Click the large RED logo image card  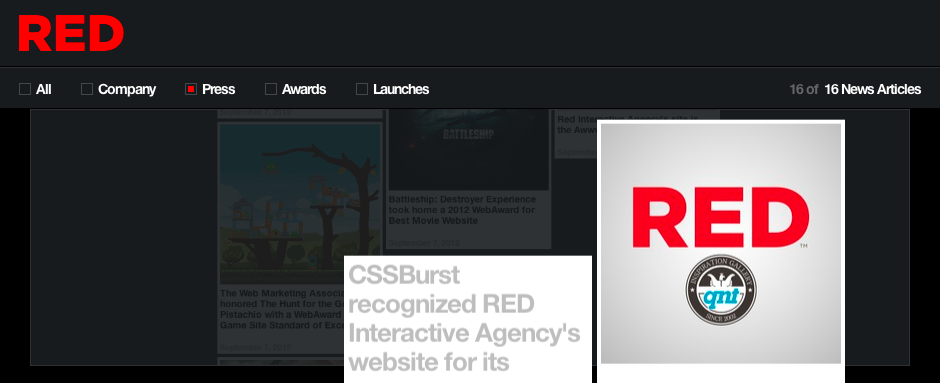721,243
